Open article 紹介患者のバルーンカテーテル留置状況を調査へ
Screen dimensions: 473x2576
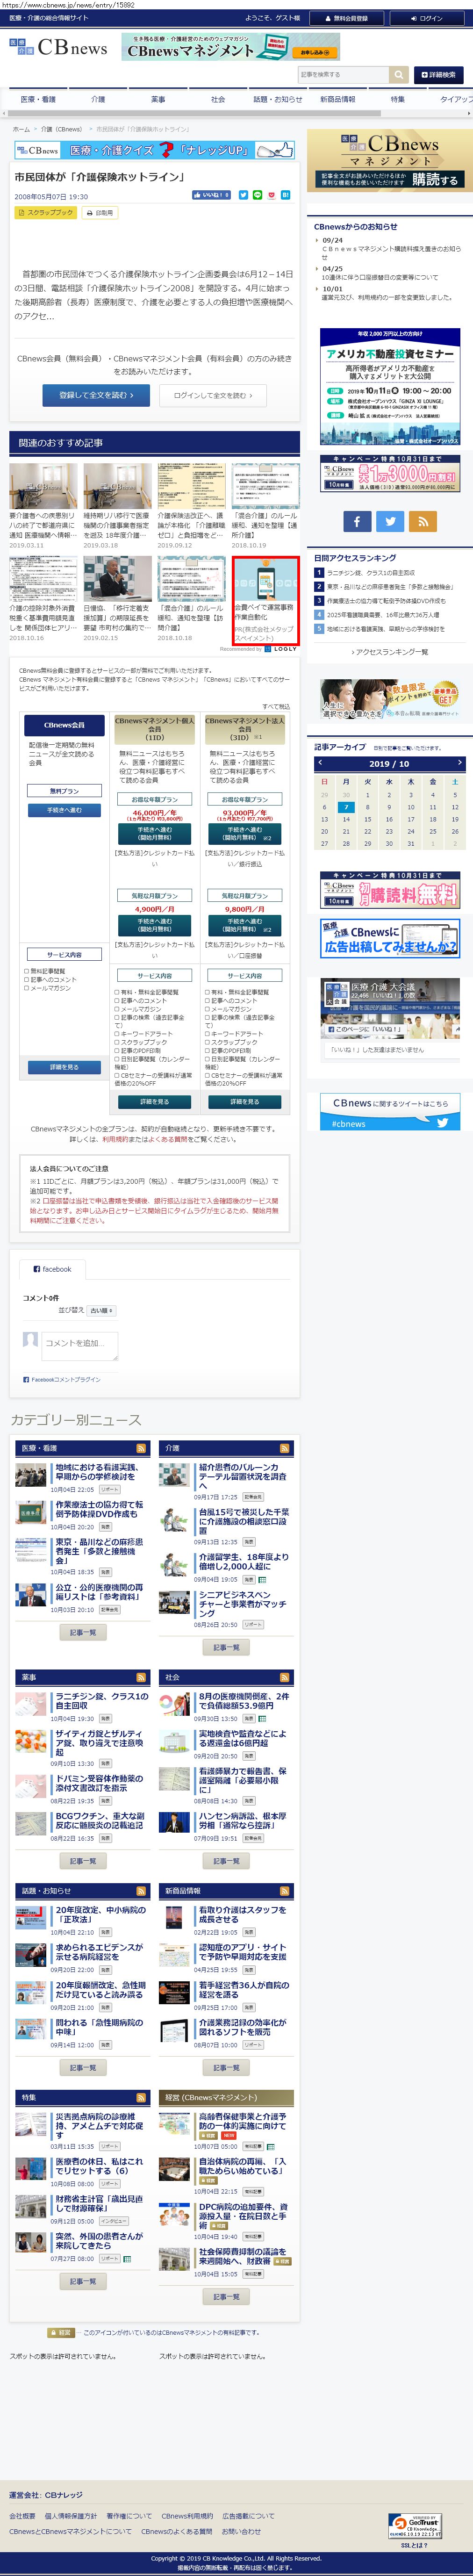(243, 1477)
